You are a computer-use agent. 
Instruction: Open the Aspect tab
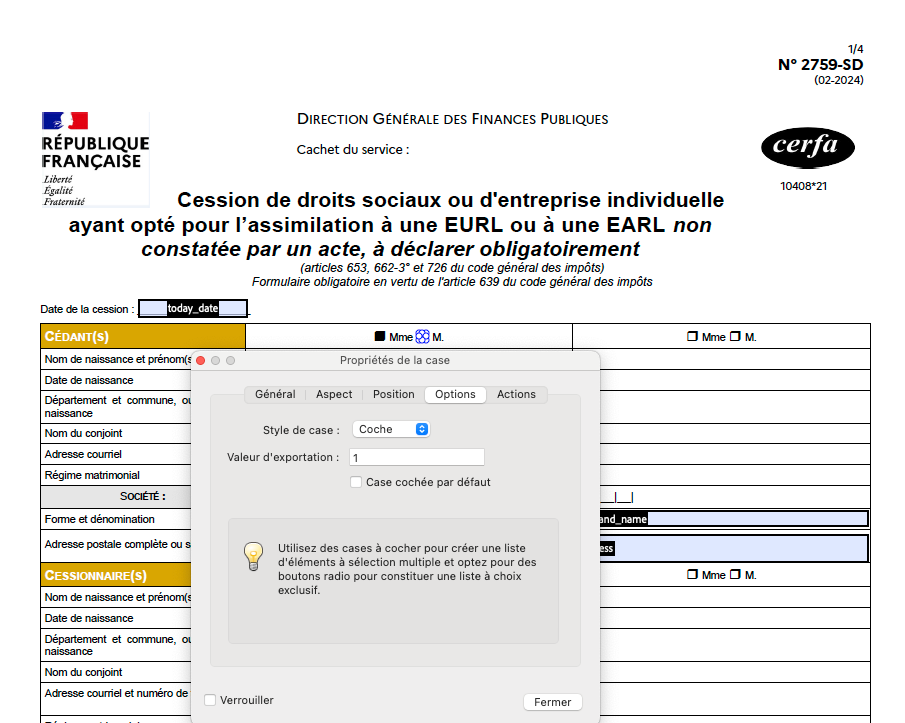(334, 394)
